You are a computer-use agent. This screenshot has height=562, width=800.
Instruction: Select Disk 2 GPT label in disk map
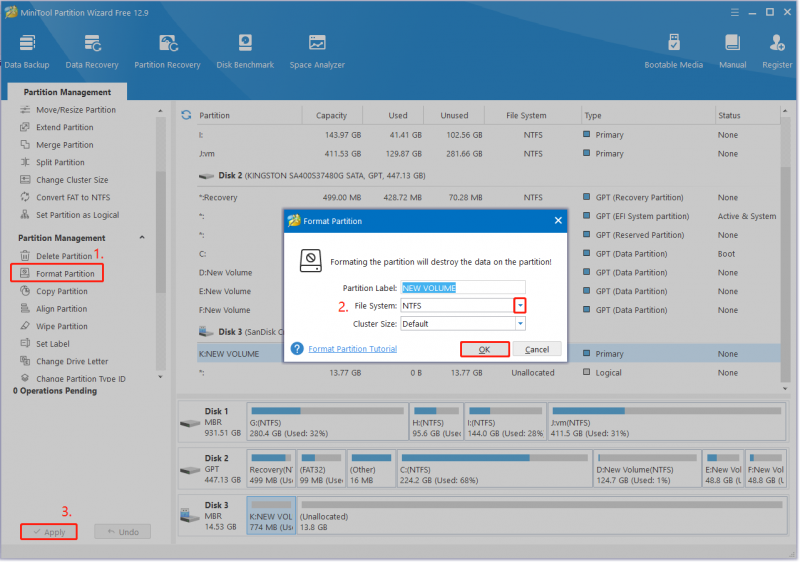point(211,469)
